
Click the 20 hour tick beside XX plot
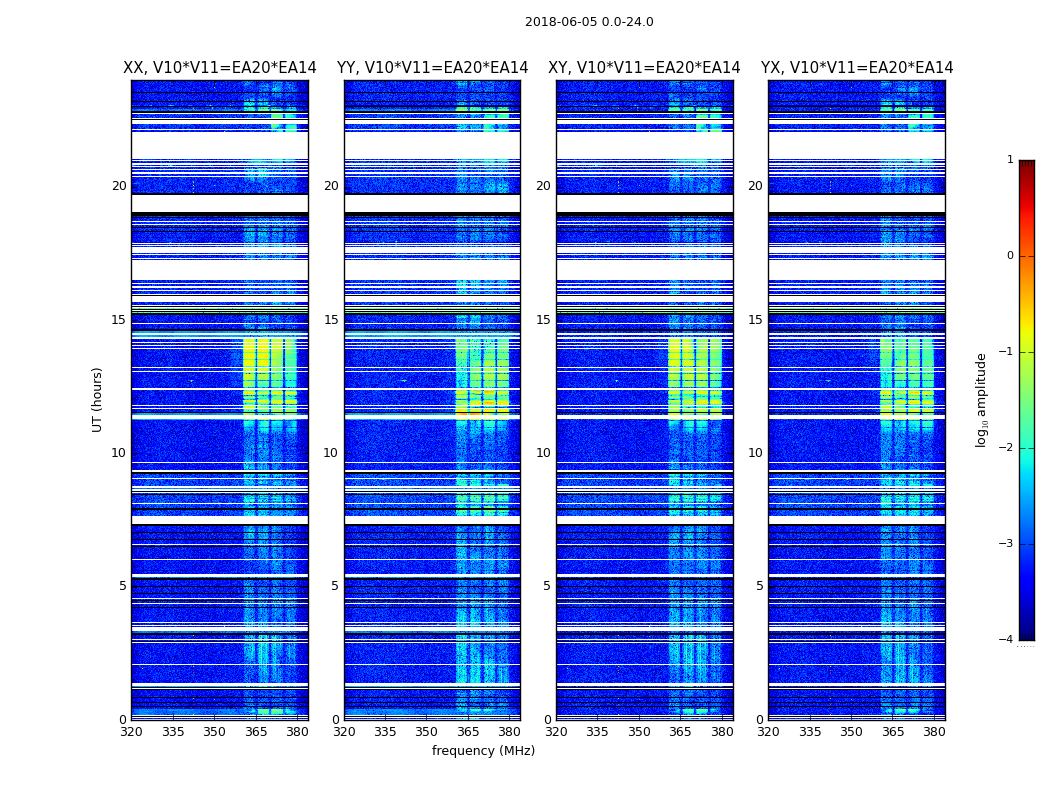[x=119, y=186]
